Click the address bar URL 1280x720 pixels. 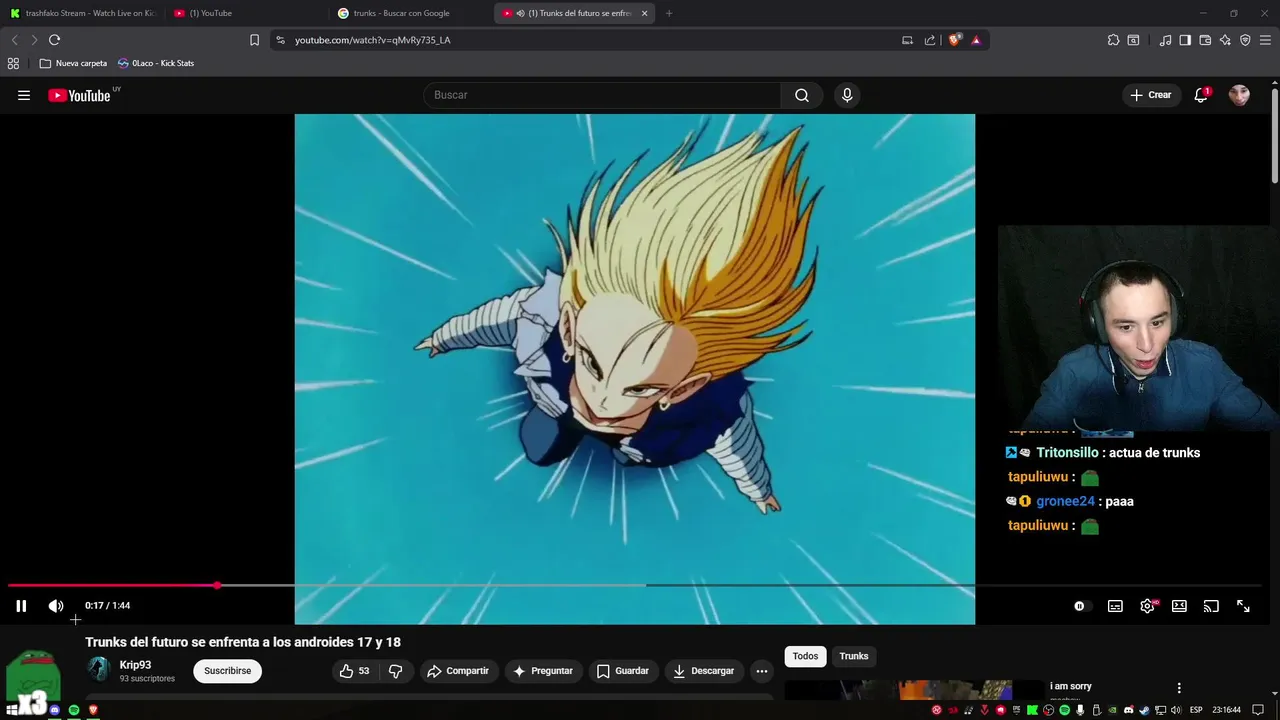(373, 40)
